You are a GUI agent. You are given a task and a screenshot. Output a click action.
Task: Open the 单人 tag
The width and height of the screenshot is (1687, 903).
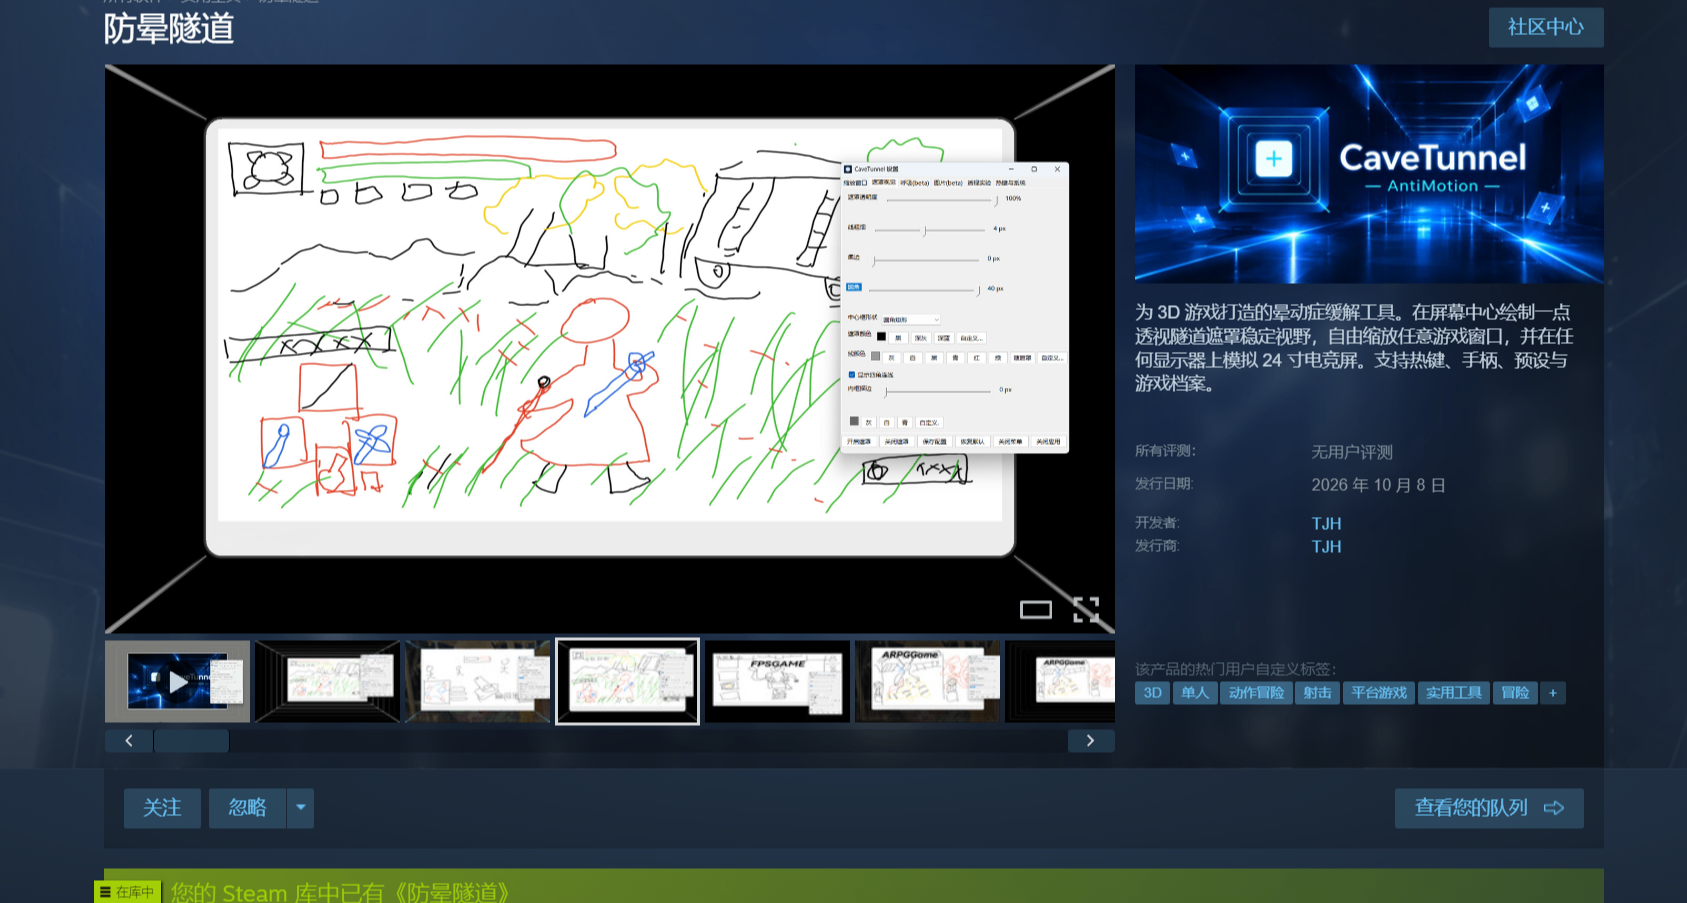click(1195, 693)
